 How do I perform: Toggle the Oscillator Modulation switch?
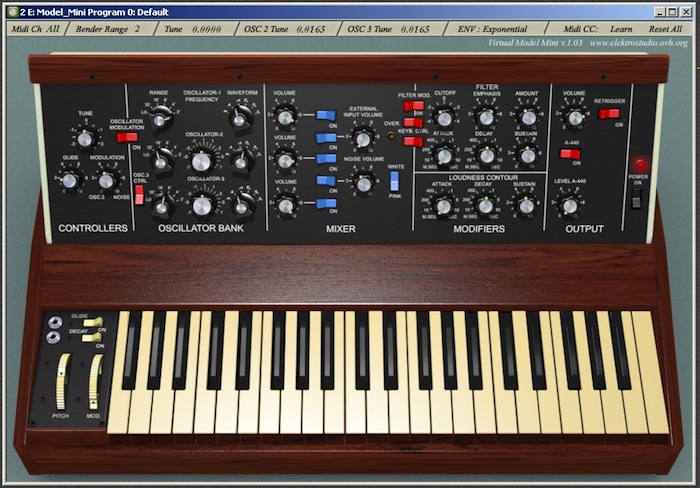127,138
